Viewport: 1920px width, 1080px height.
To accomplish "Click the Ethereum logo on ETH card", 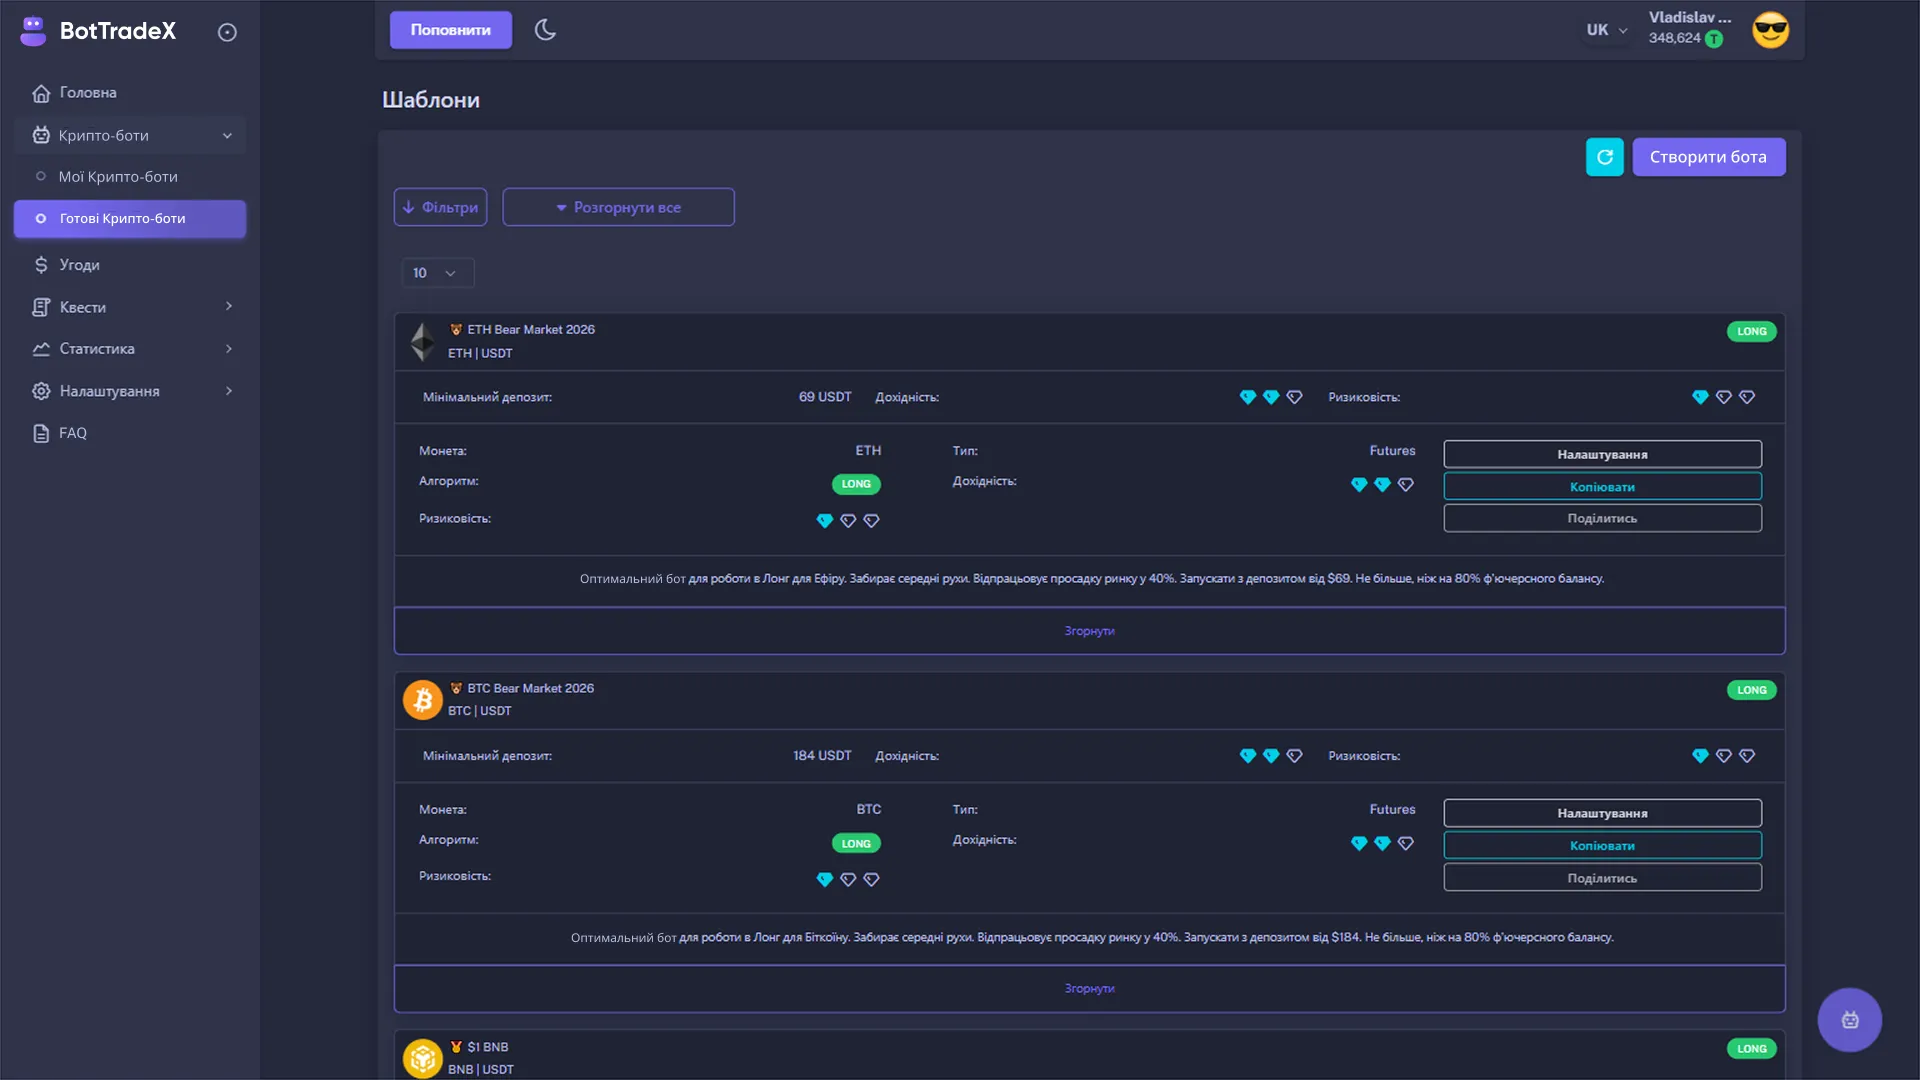I will pos(422,341).
